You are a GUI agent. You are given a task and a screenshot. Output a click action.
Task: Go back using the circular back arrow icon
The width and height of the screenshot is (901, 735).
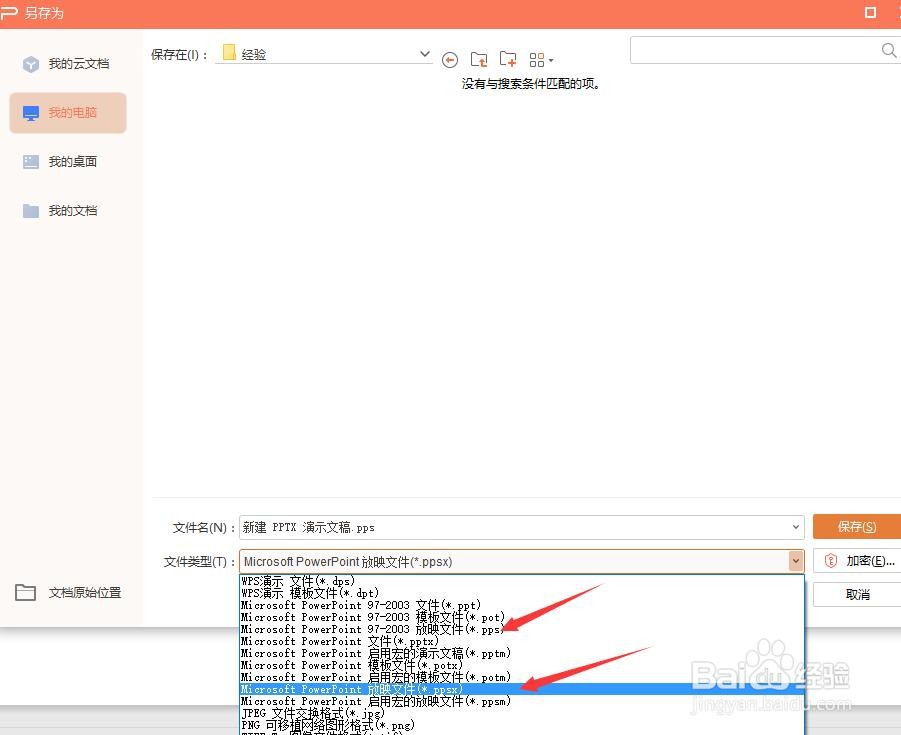450,60
